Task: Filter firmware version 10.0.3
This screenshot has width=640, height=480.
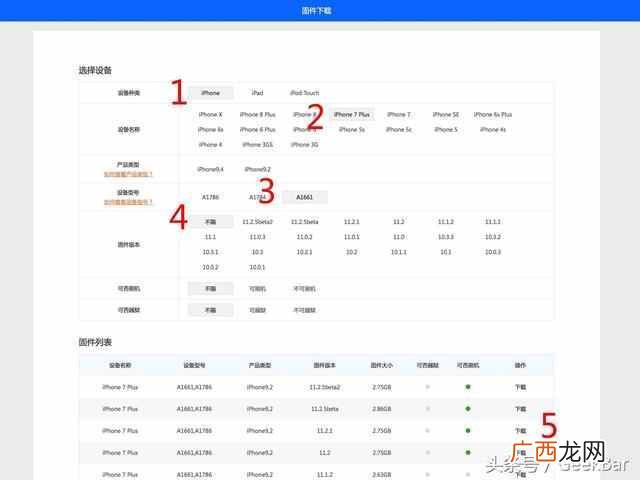Action: 493,252
